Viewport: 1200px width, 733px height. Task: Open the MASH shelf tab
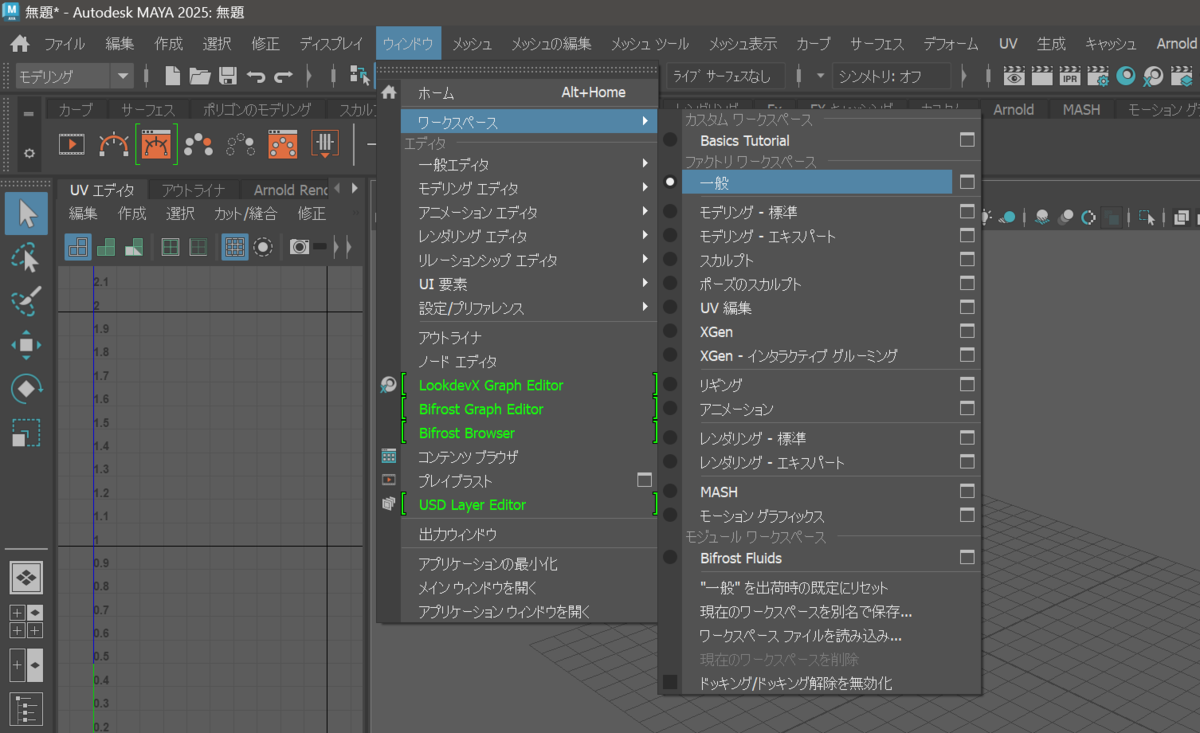click(x=1081, y=110)
